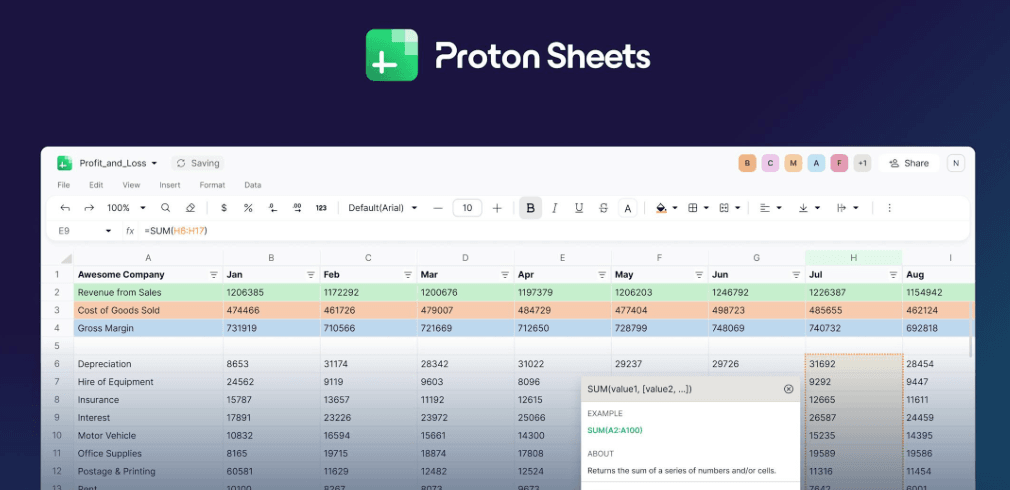Click collaborator avatar F
Screen dimensions: 1010x490
pos(839,164)
